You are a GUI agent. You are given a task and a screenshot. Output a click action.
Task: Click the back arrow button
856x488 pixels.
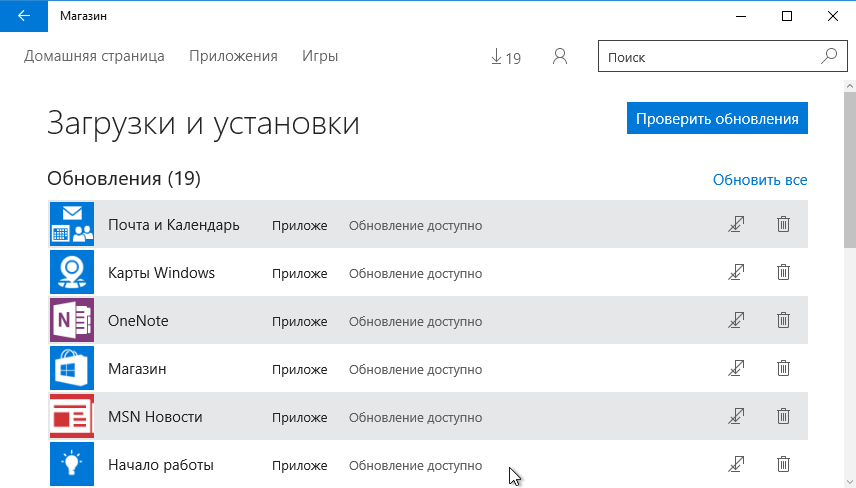[x=23, y=16]
